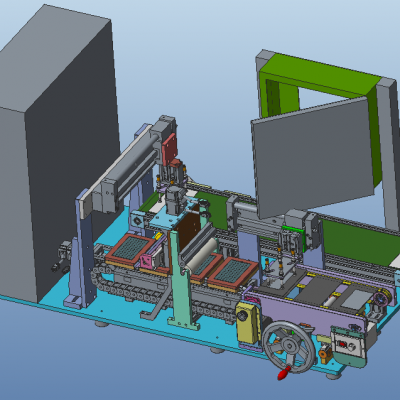This screenshot has height=400, width=400.
Task: Click the pink triangular bracket
Action: coord(147,261)
